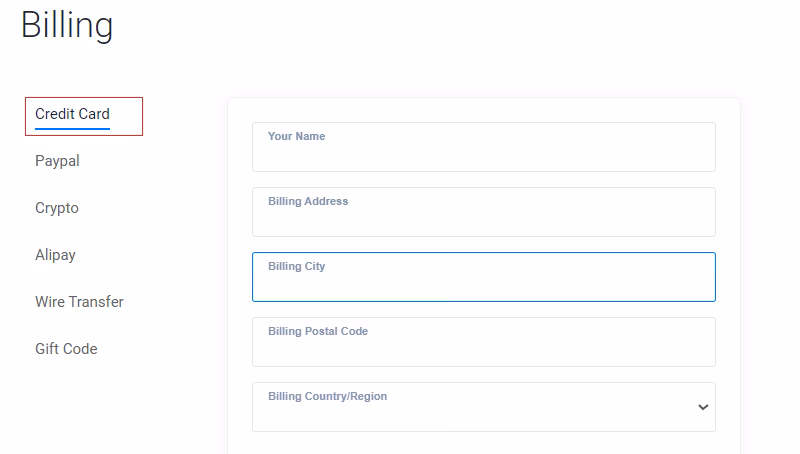Click the "Billing City" label text
The width and height of the screenshot is (800, 454).
coord(296,266)
